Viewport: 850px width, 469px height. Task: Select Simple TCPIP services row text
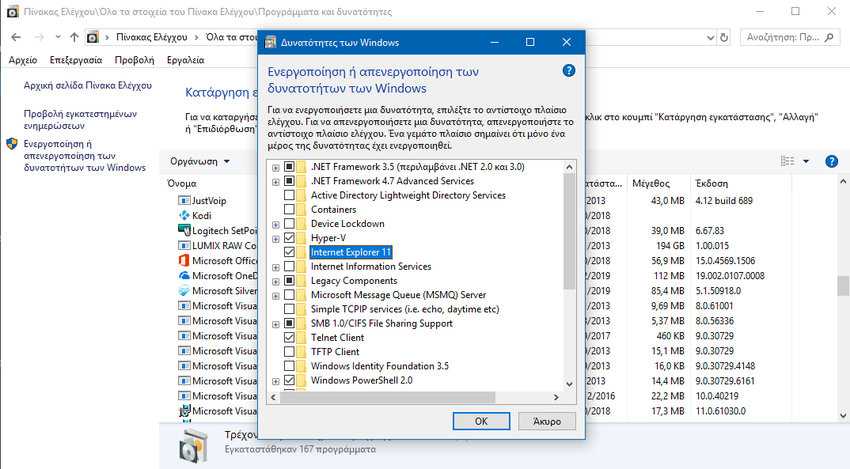click(405, 309)
